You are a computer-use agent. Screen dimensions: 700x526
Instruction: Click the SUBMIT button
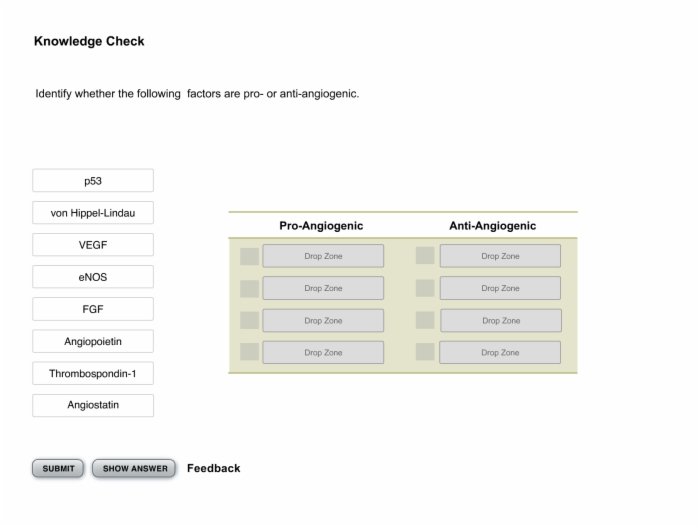tap(58, 468)
